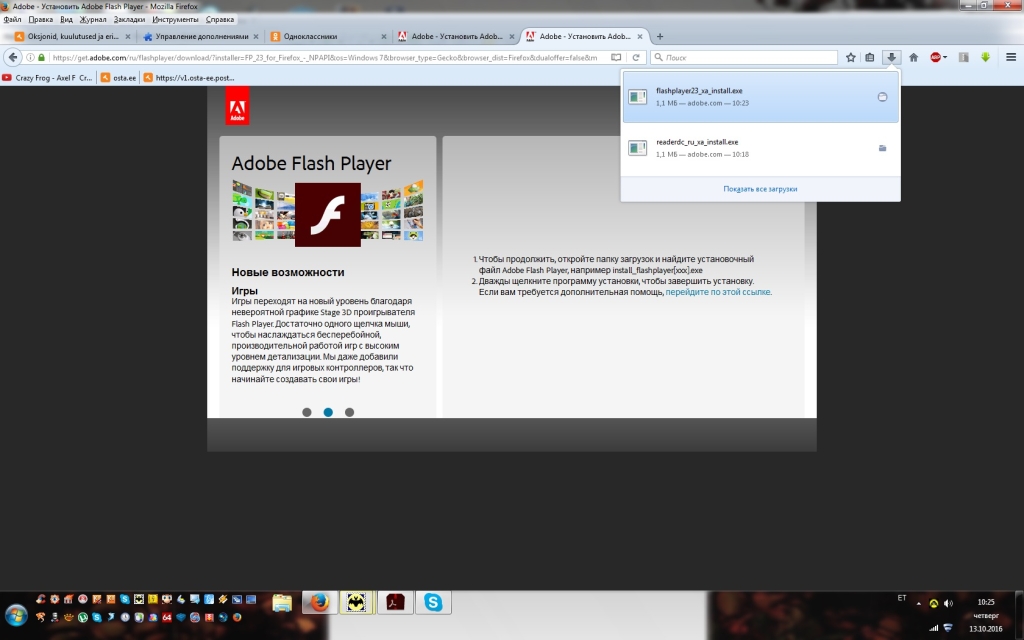Screen dimensions: 1024x640
Task: Open 'Crazy Frog - Axel F' bookmark
Action: 47,78
